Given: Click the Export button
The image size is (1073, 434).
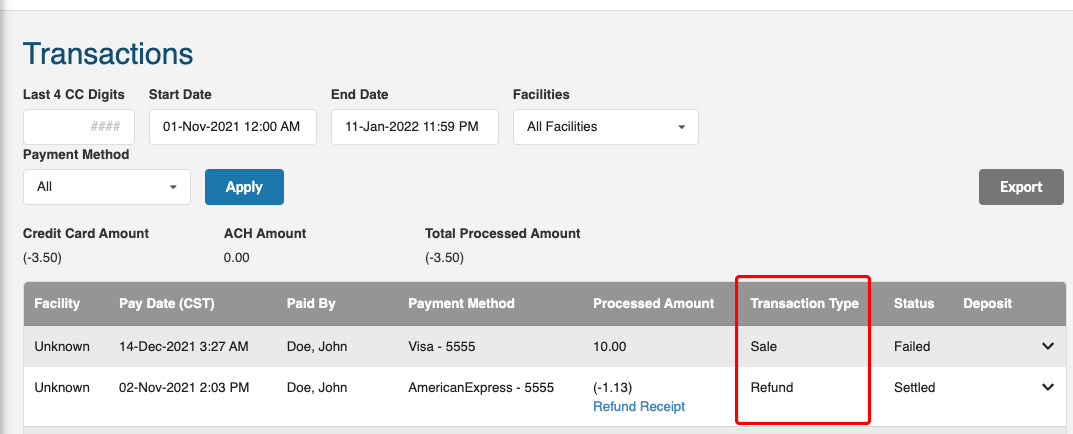Looking at the screenshot, I should pos(1021,187).
